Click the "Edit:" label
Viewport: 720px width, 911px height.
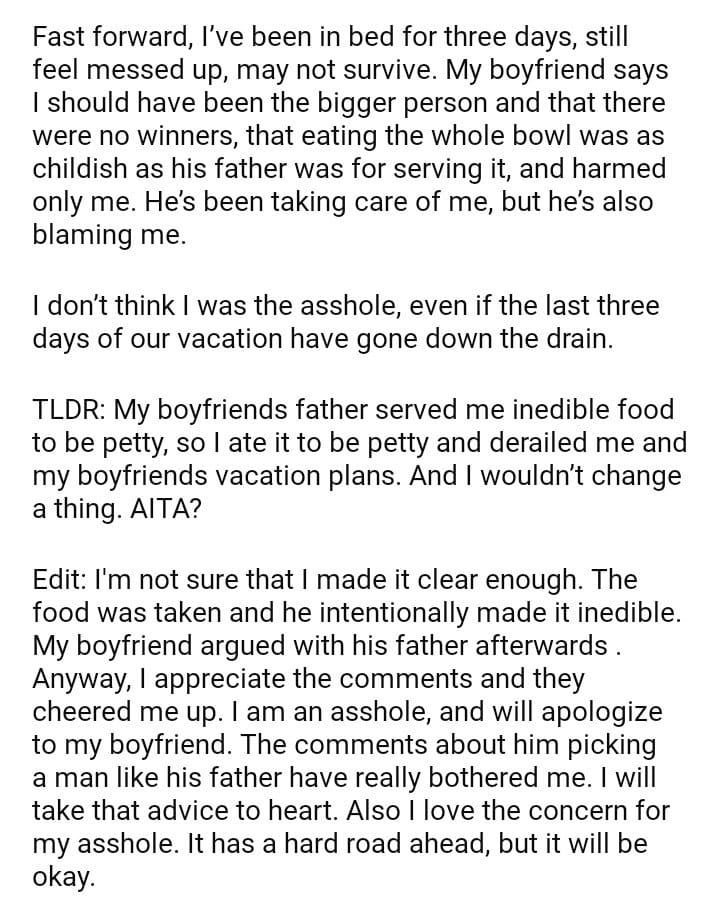[61, 580]
